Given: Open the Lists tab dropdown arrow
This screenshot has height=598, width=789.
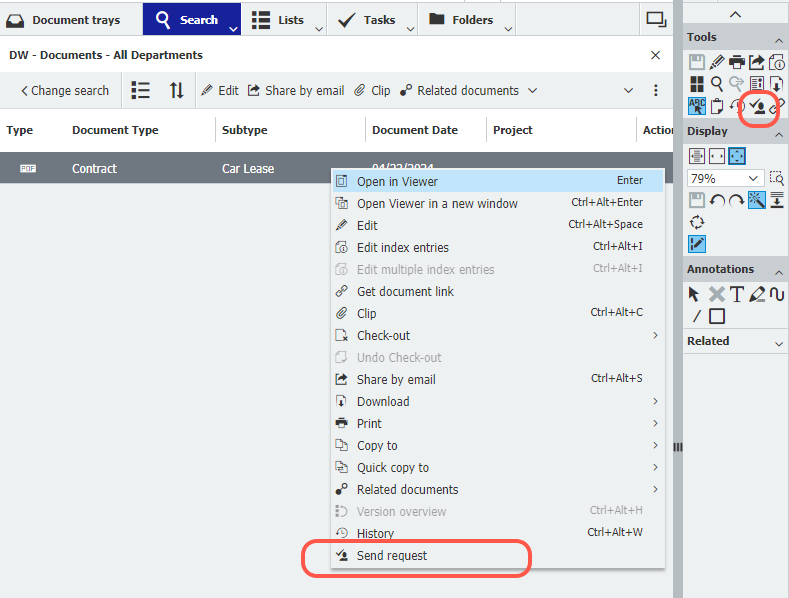Looking at the screenshot, I should click(319, 29).
